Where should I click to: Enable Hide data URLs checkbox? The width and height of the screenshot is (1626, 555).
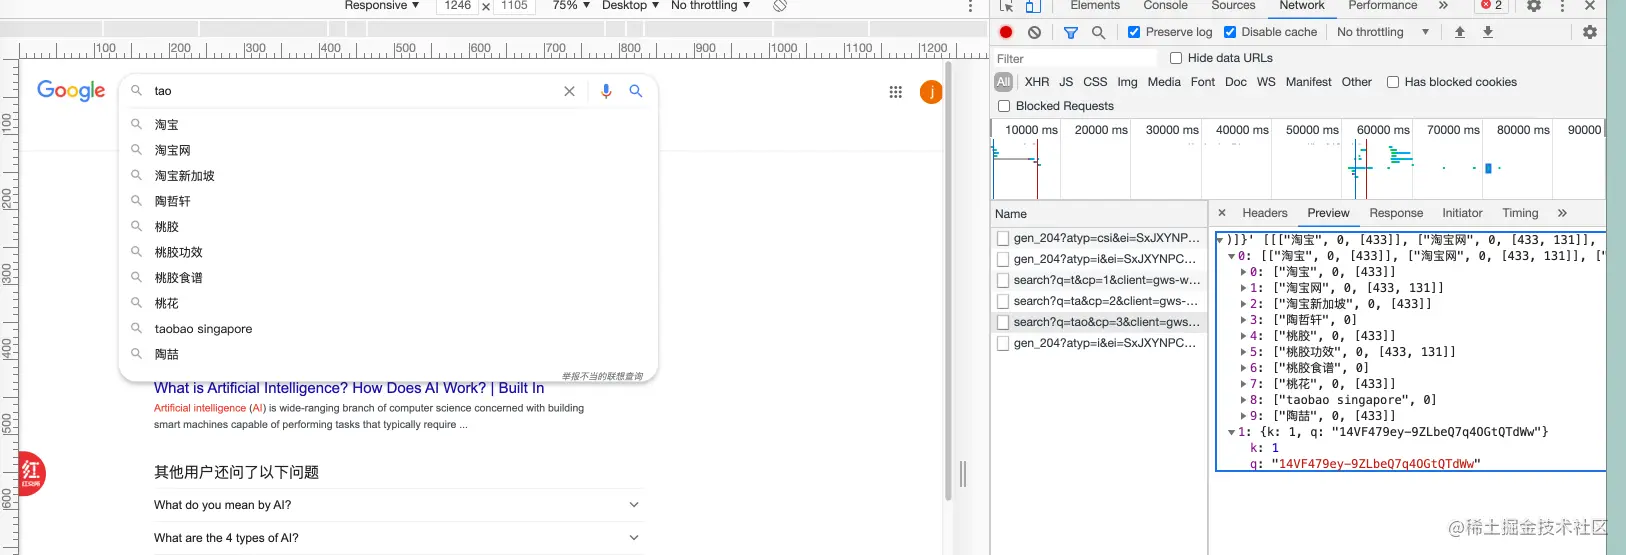(x=1176, y=58)
